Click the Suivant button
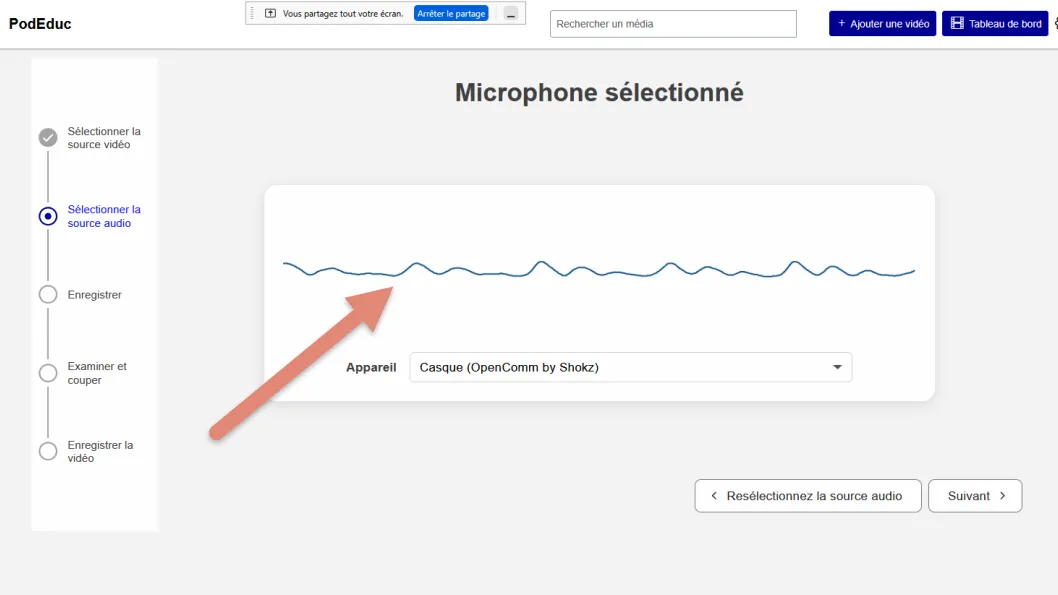The width and height of the screenshot is (1058, 595). pyautogui.click(x=975, y=496)
